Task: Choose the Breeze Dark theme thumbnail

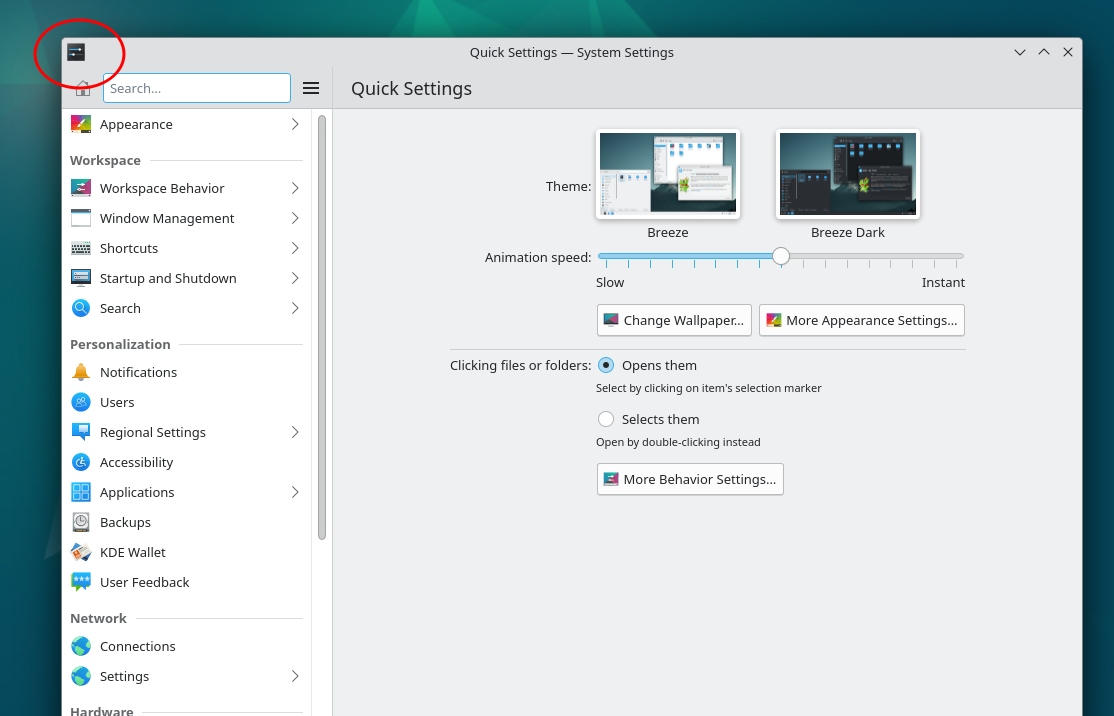Action: pos(848,174)
